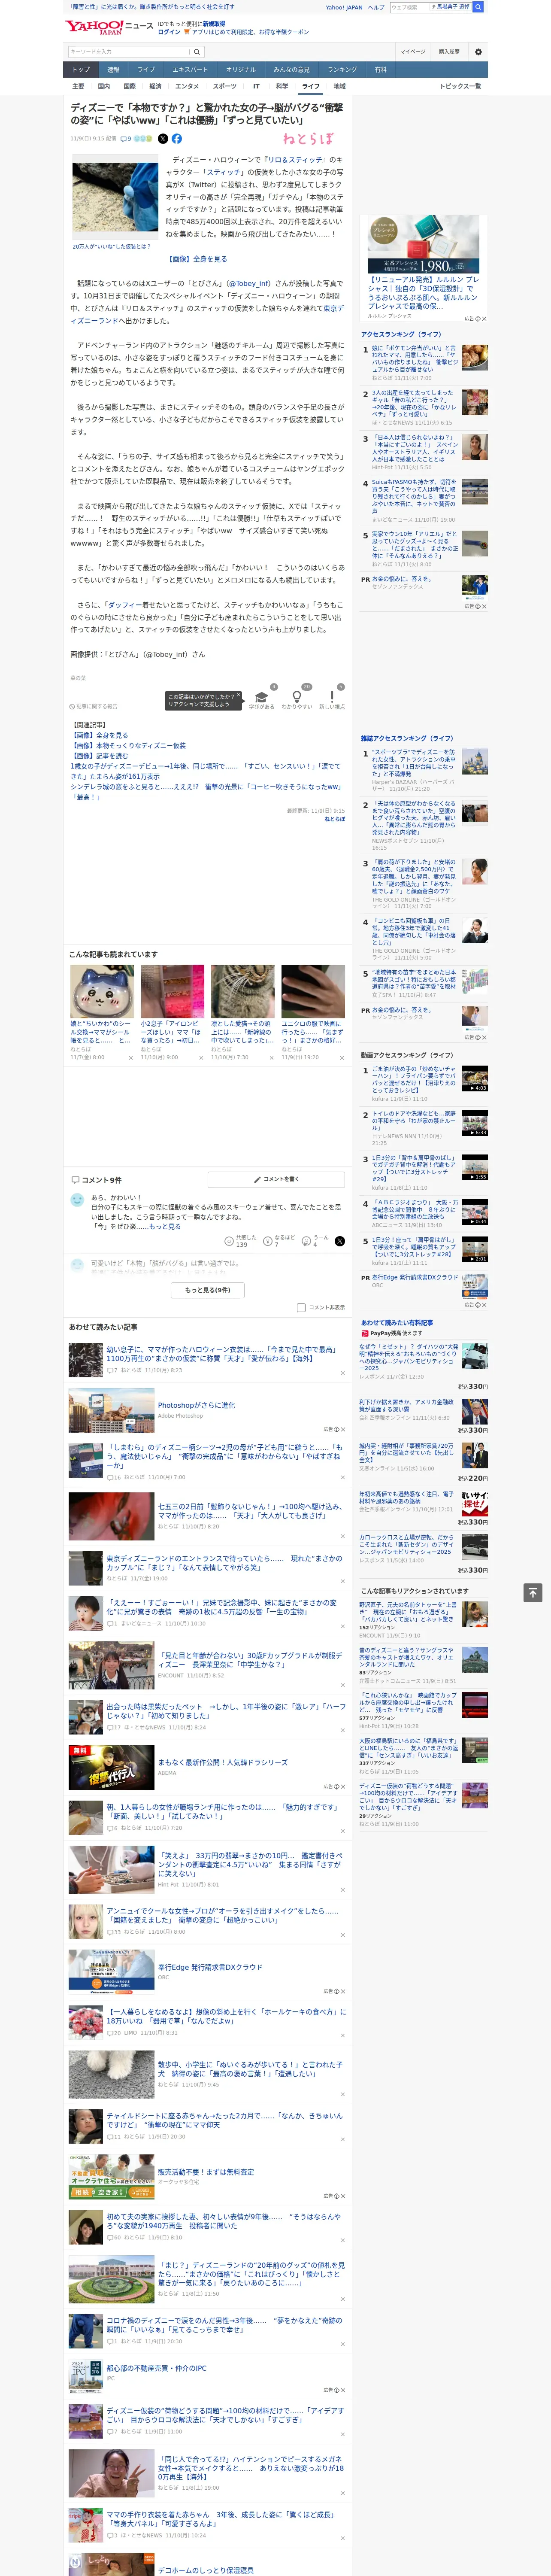Viewport: 551px width, 2576px height.
Task: Click the わかりやすい lightbulb reaction
Action: pos(297,699)
